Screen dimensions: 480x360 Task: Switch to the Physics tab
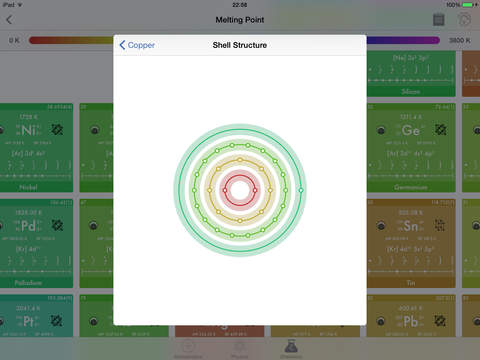point(240,349)
